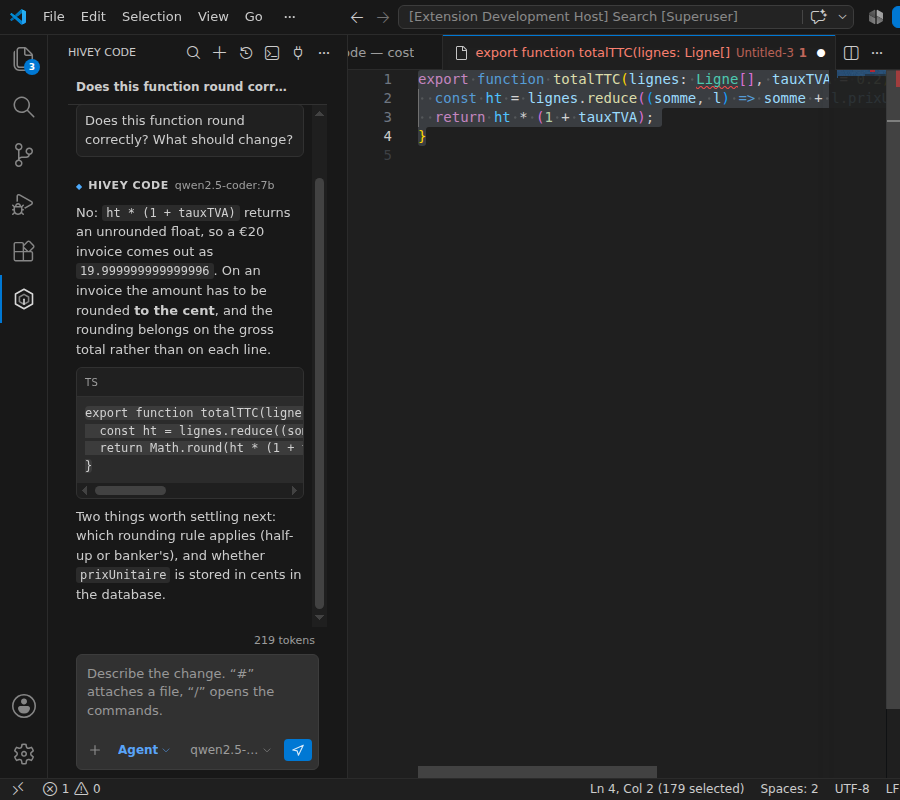
Task: Go forward with the right arrow
Action: (x=383, y=17)
